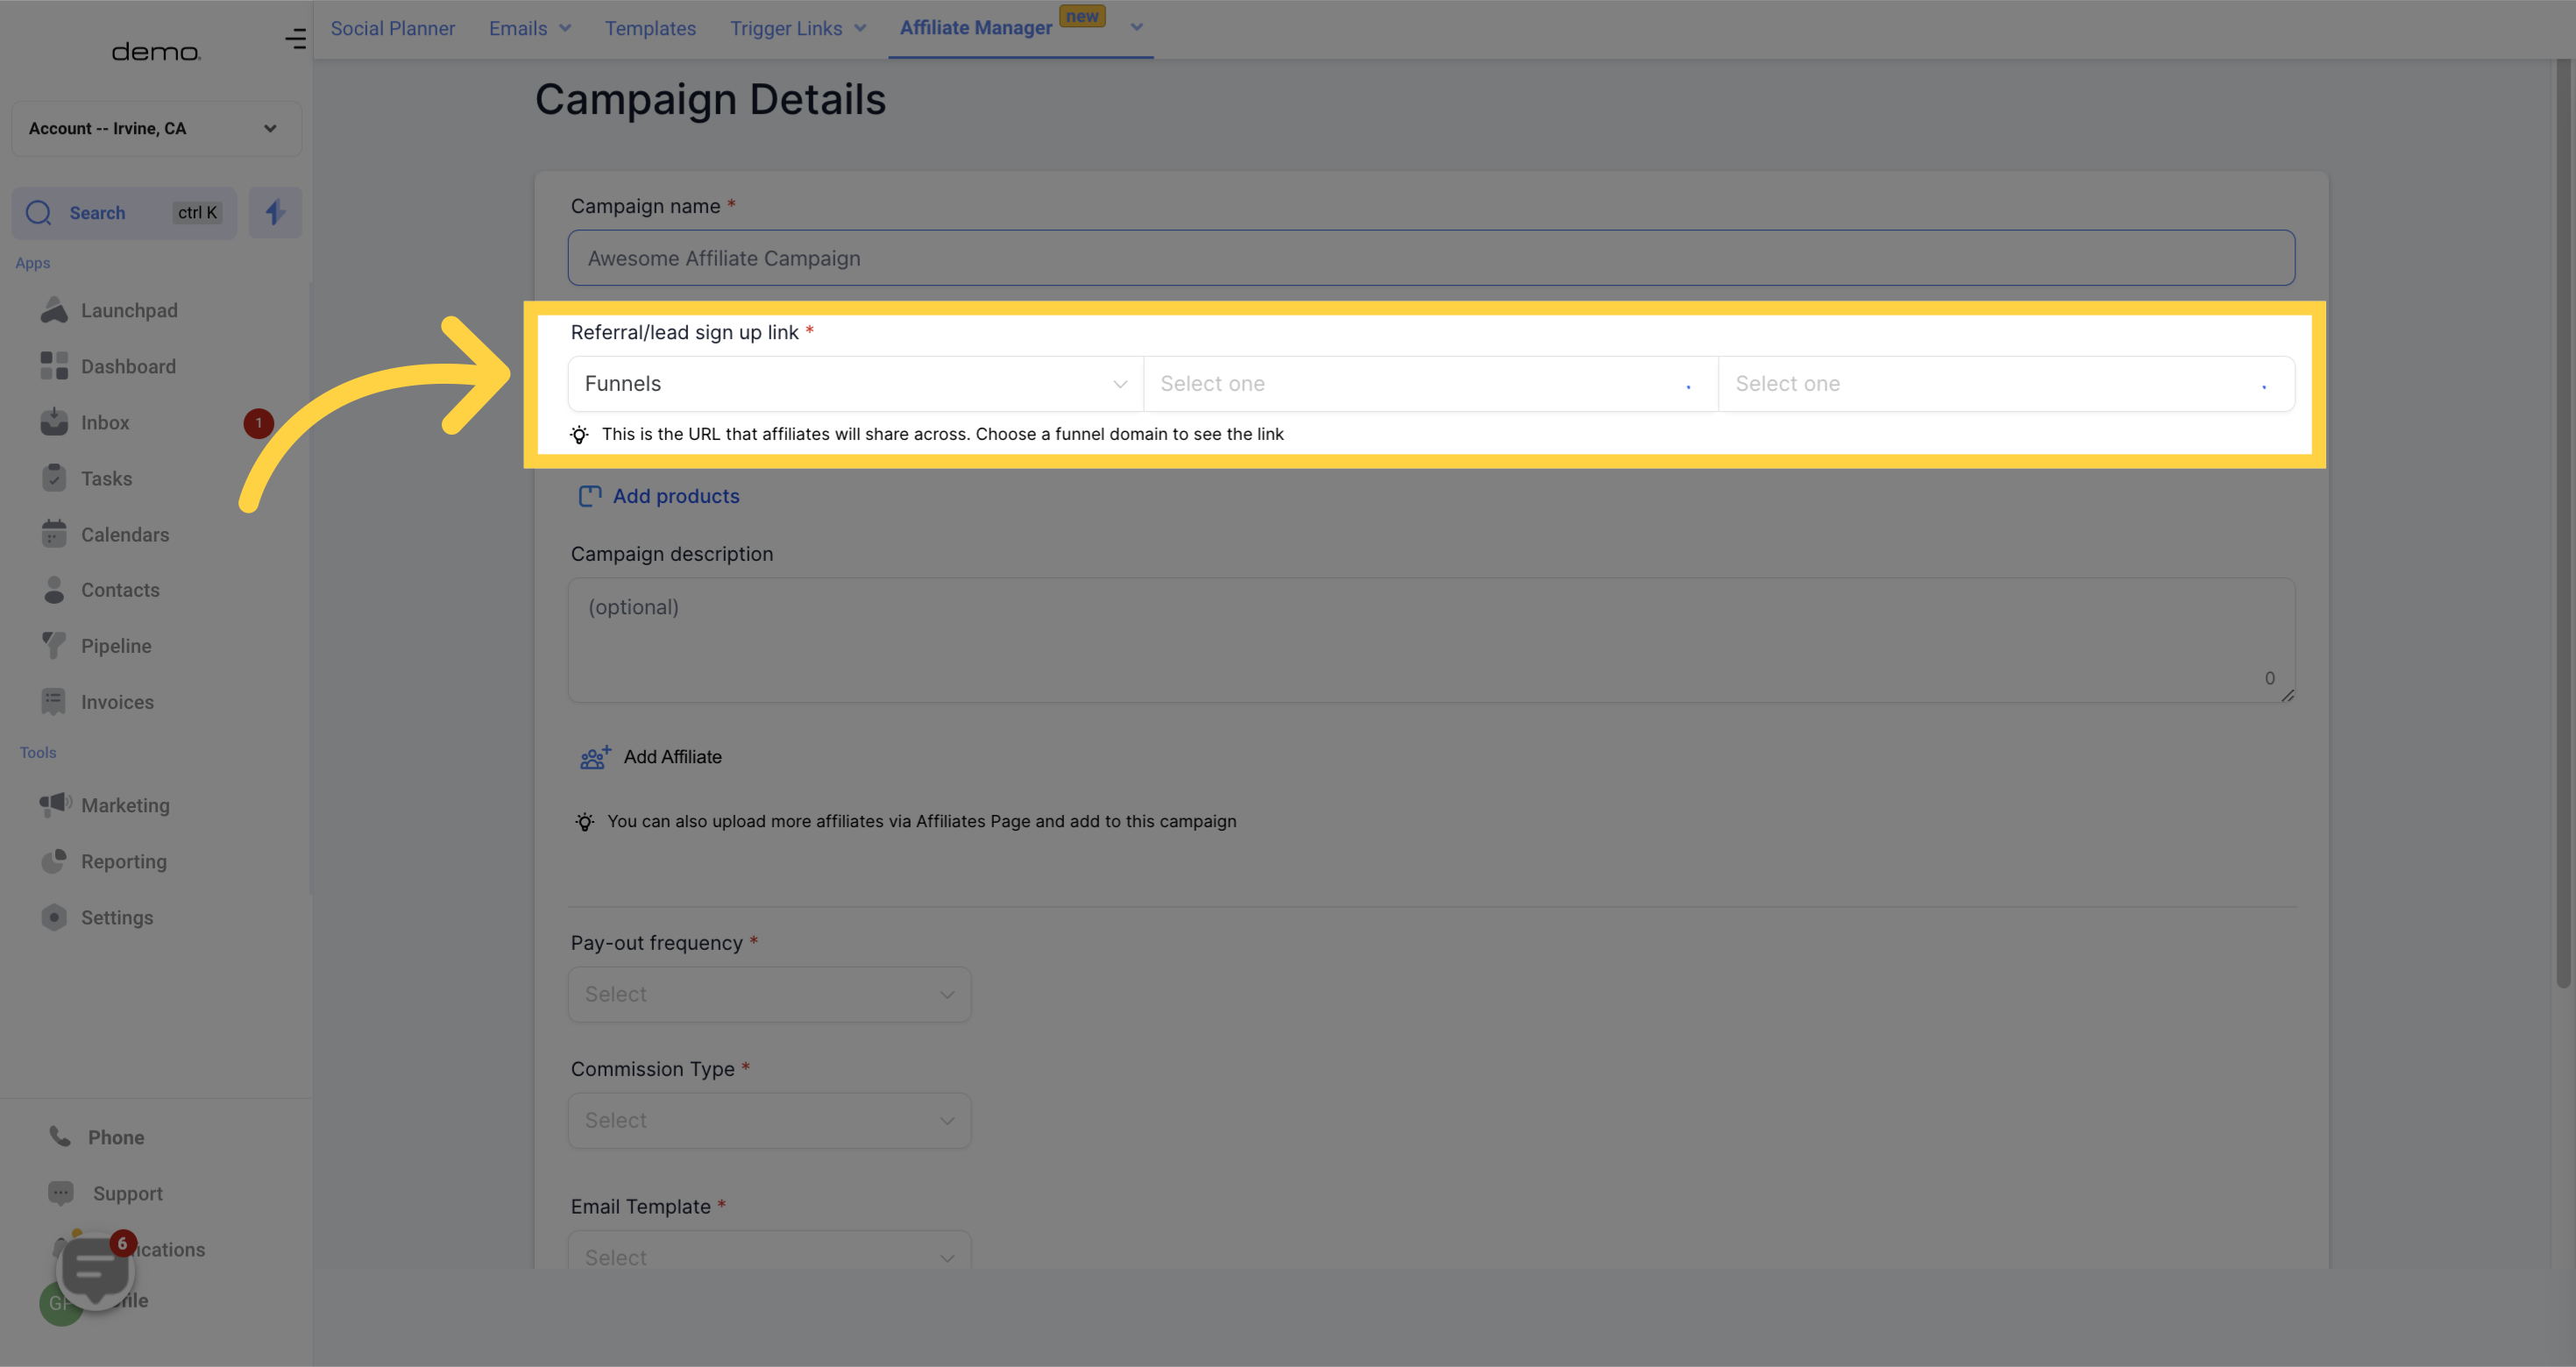Click the Campaign name input field
This screenshot has width=2576, height=1367.
point(1430,258)
